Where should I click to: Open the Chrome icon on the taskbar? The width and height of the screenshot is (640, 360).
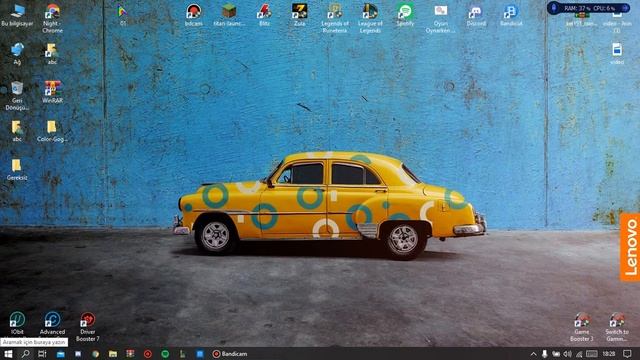click(x=95, y=354)
